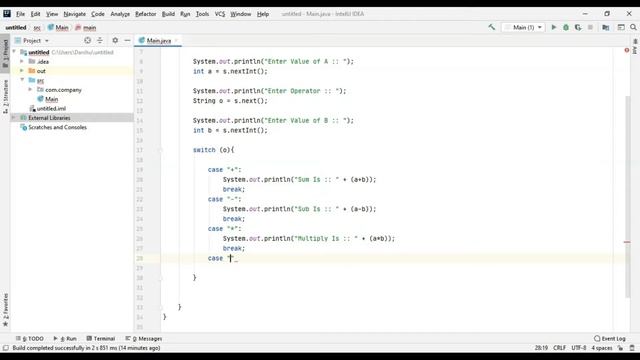640x360 pixels.
Task: Open the File menu
Action: pyautogui.click(x=20, y=14)
